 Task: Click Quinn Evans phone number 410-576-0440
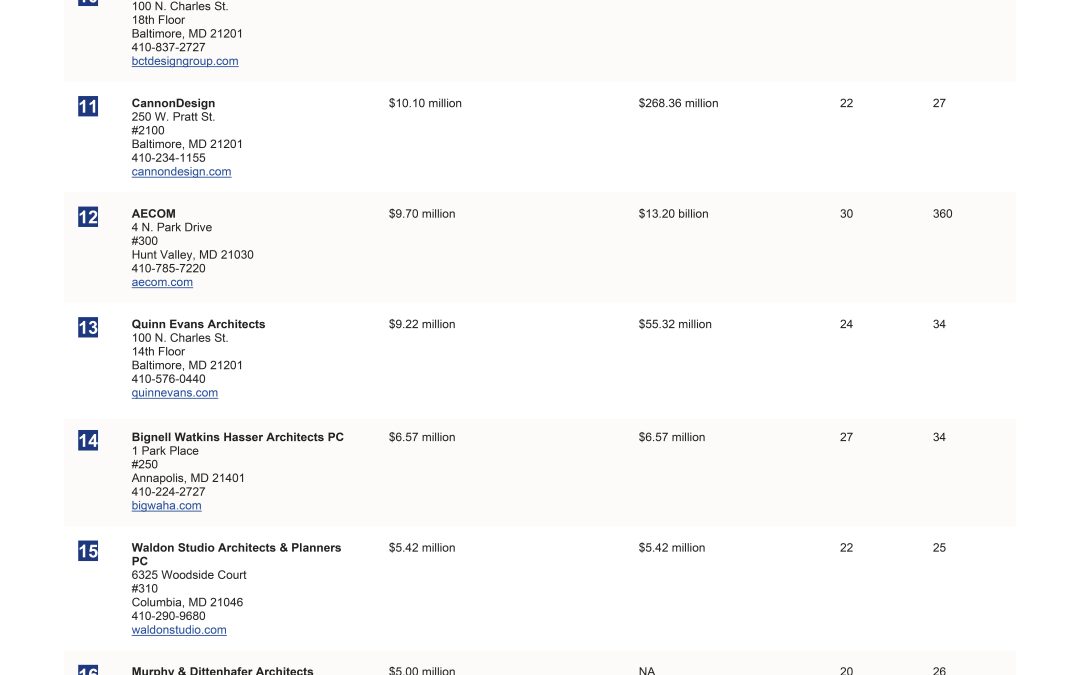pos(168,379)
